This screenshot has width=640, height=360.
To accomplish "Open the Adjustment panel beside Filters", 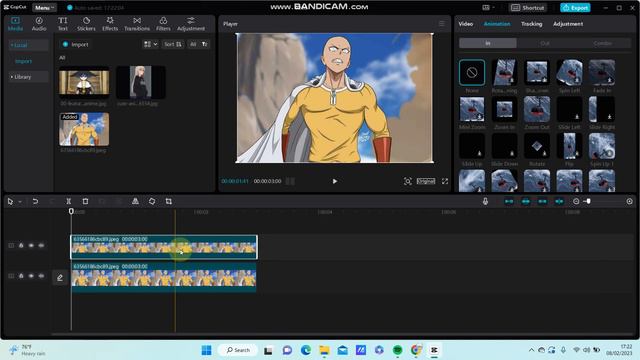I will 191,24.
